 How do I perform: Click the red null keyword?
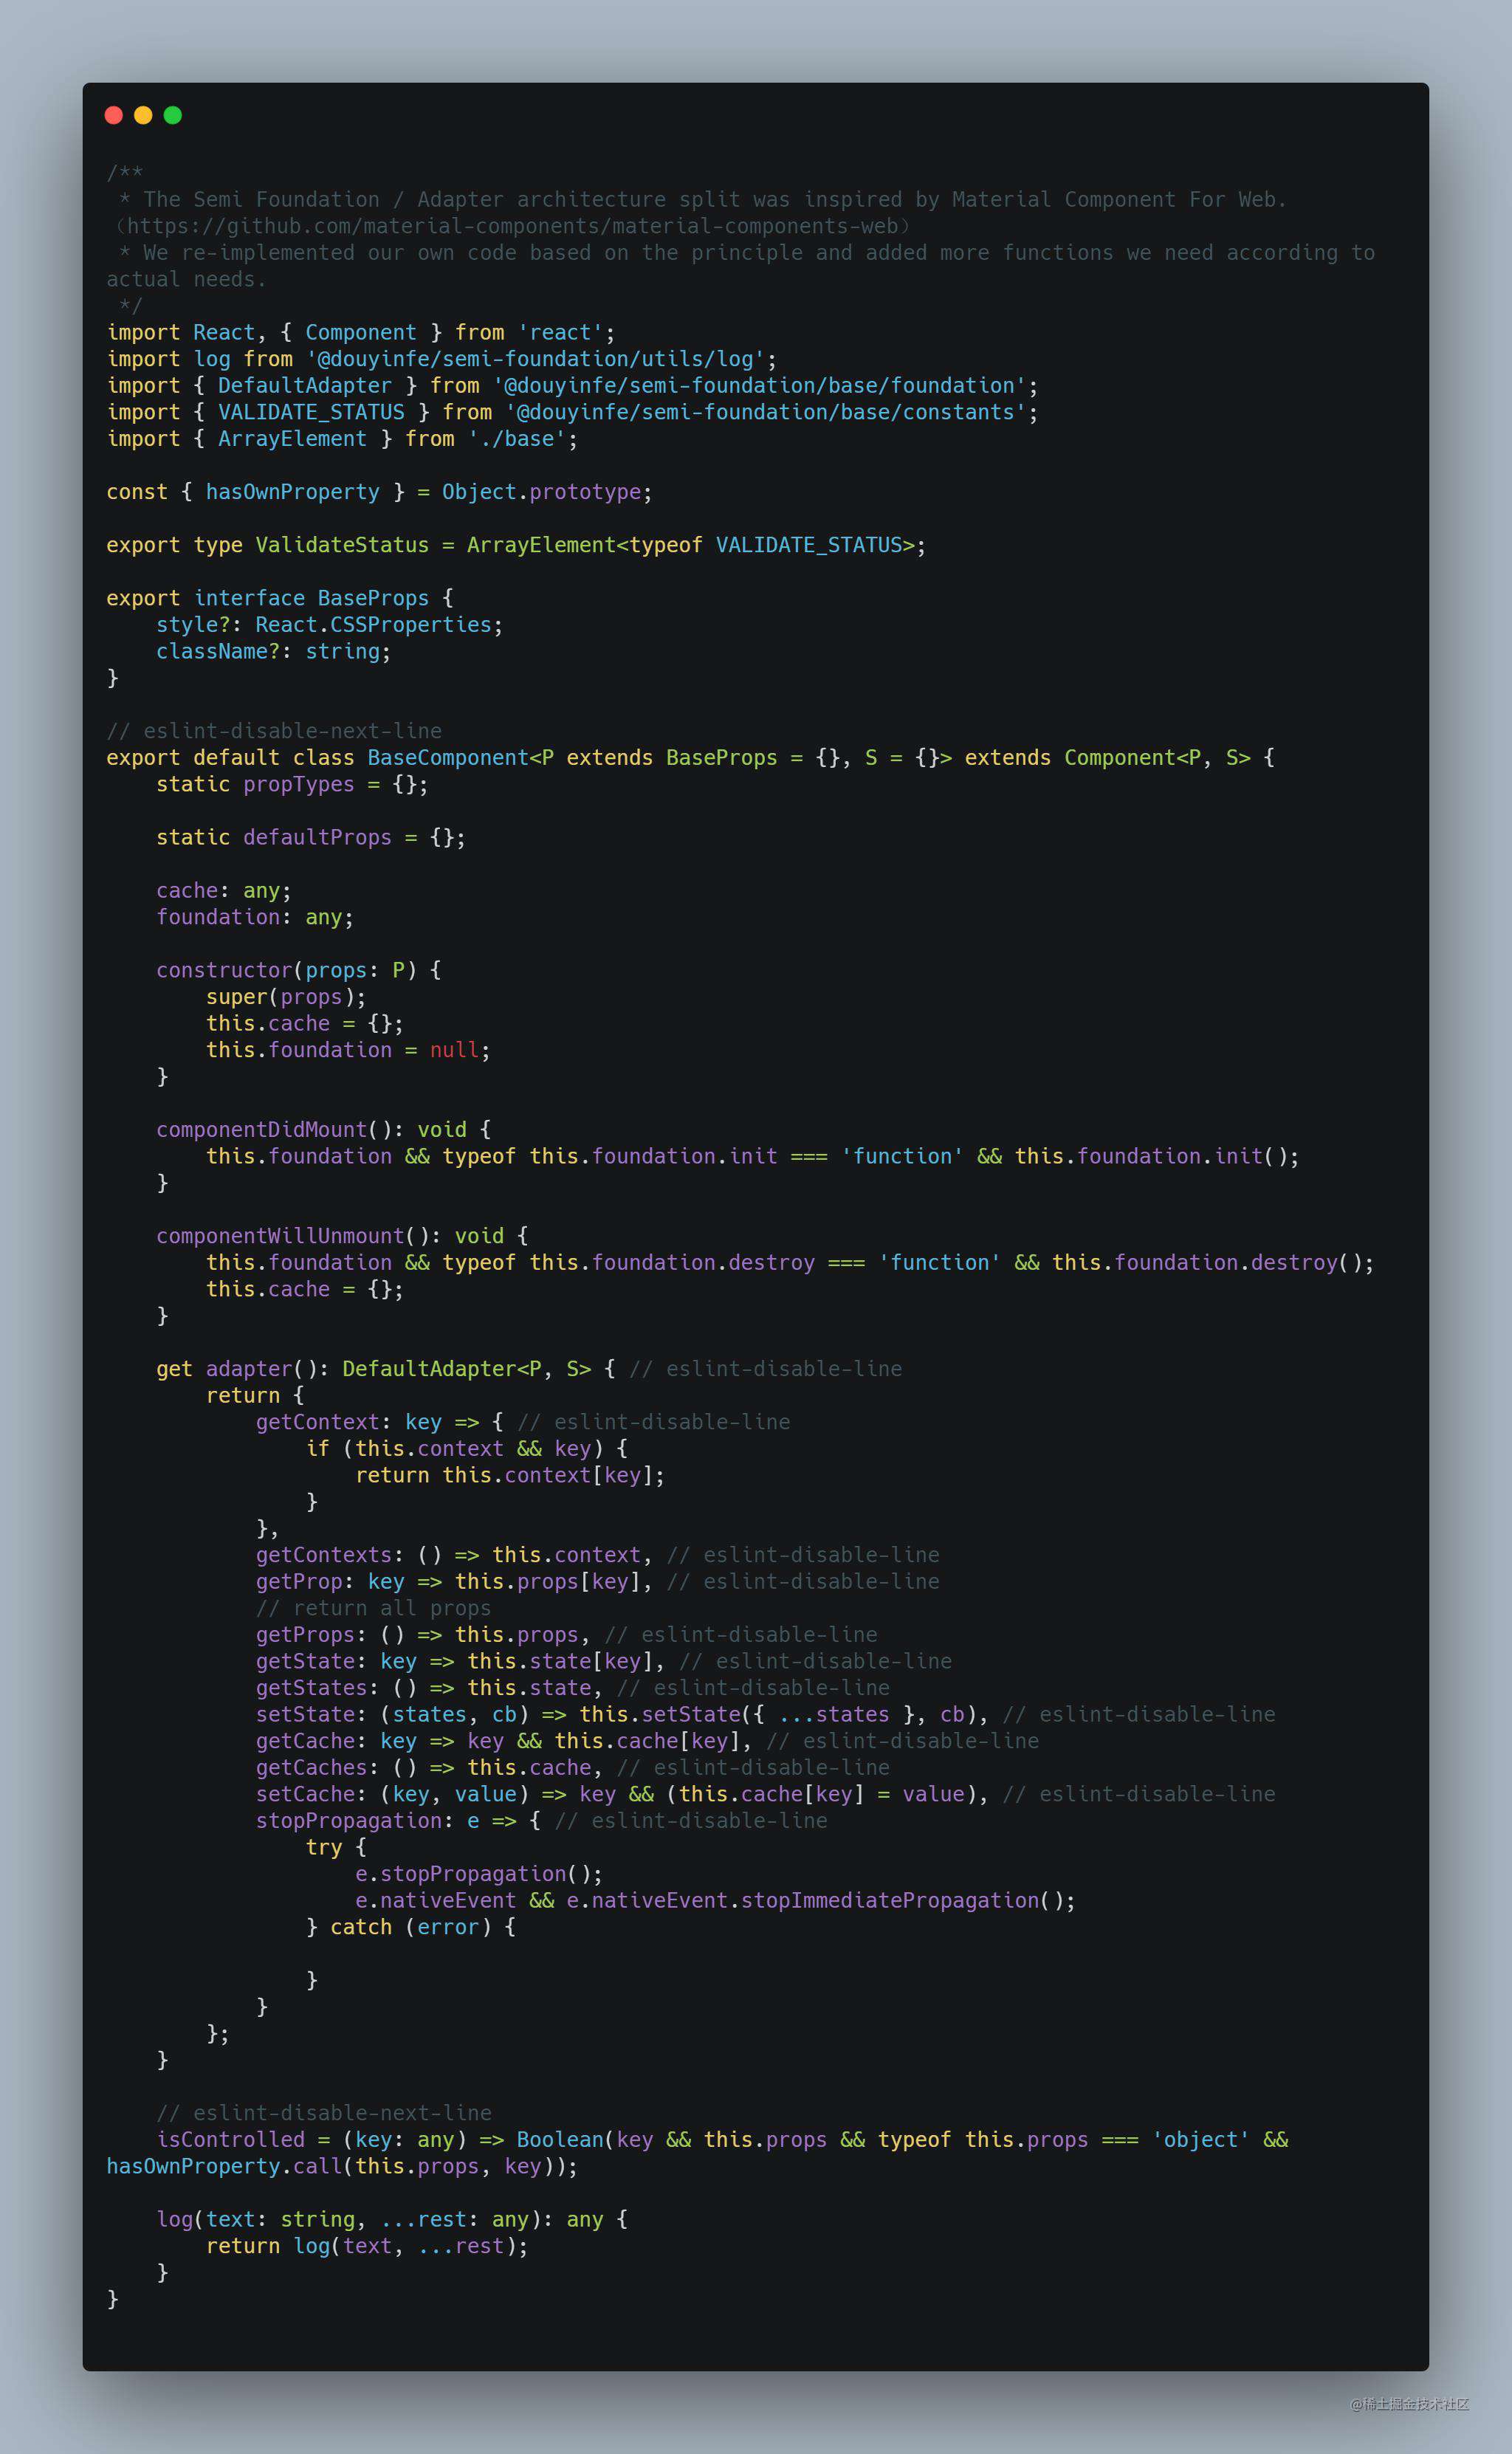click(454, 1050)
